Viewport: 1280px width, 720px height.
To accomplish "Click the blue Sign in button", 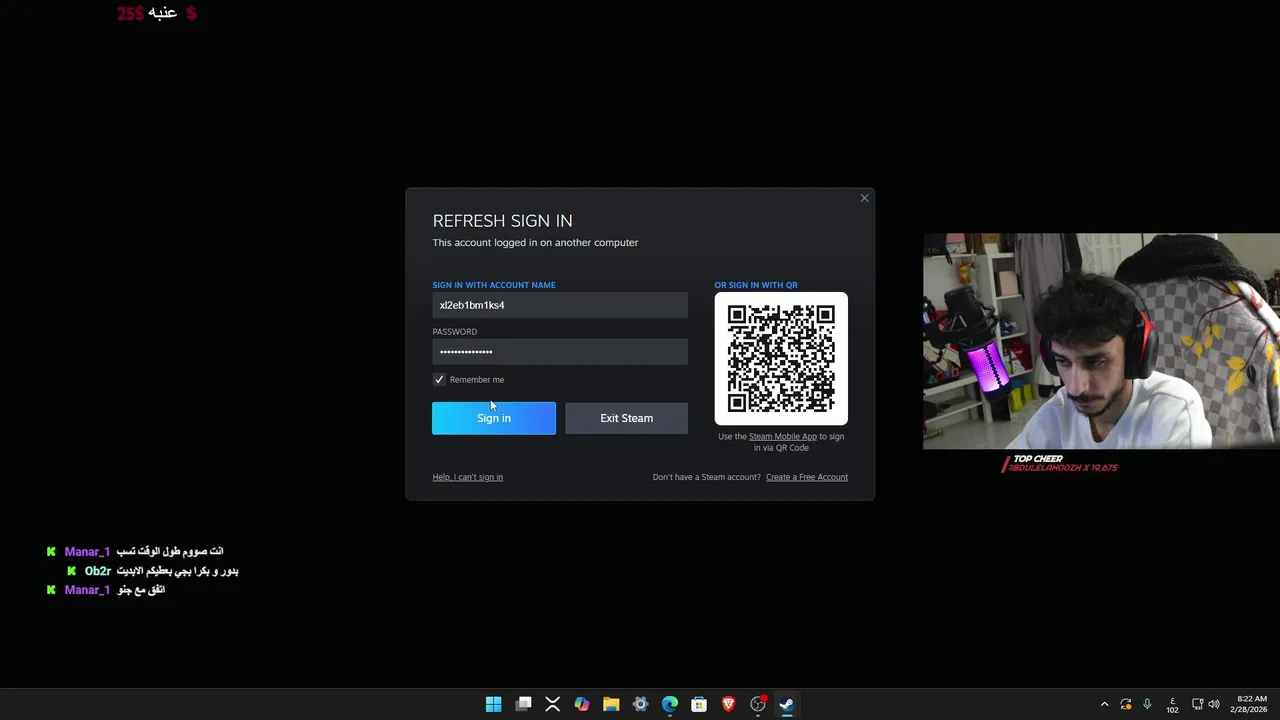I will 494,418.
